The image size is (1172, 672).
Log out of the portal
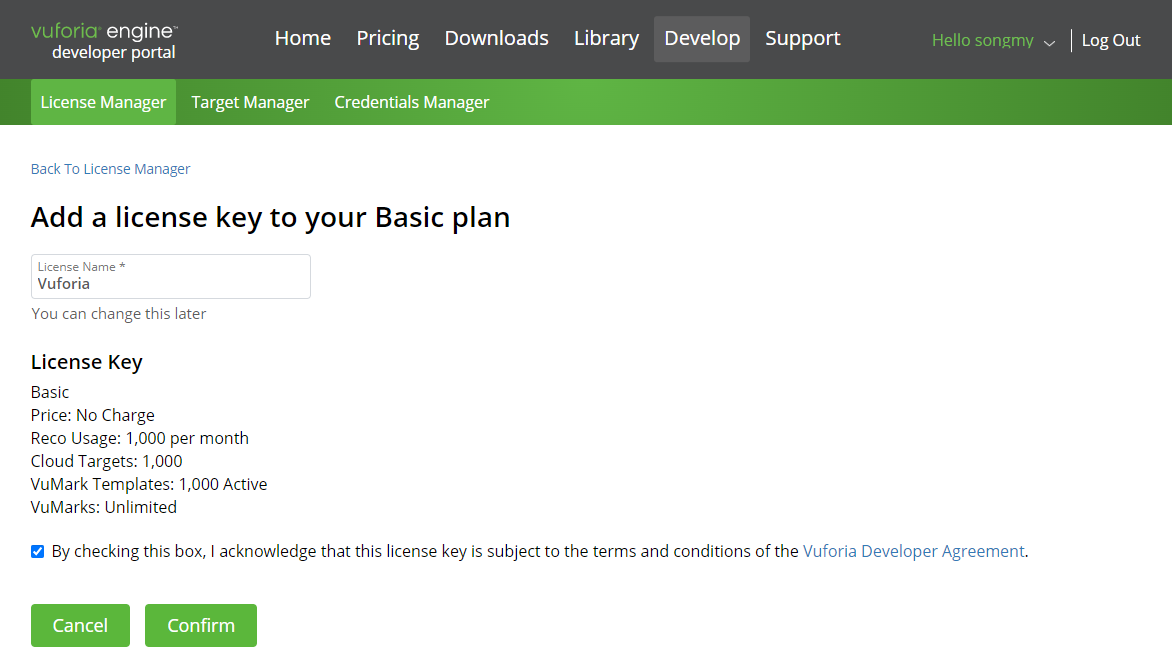[x=1111, y=40]
